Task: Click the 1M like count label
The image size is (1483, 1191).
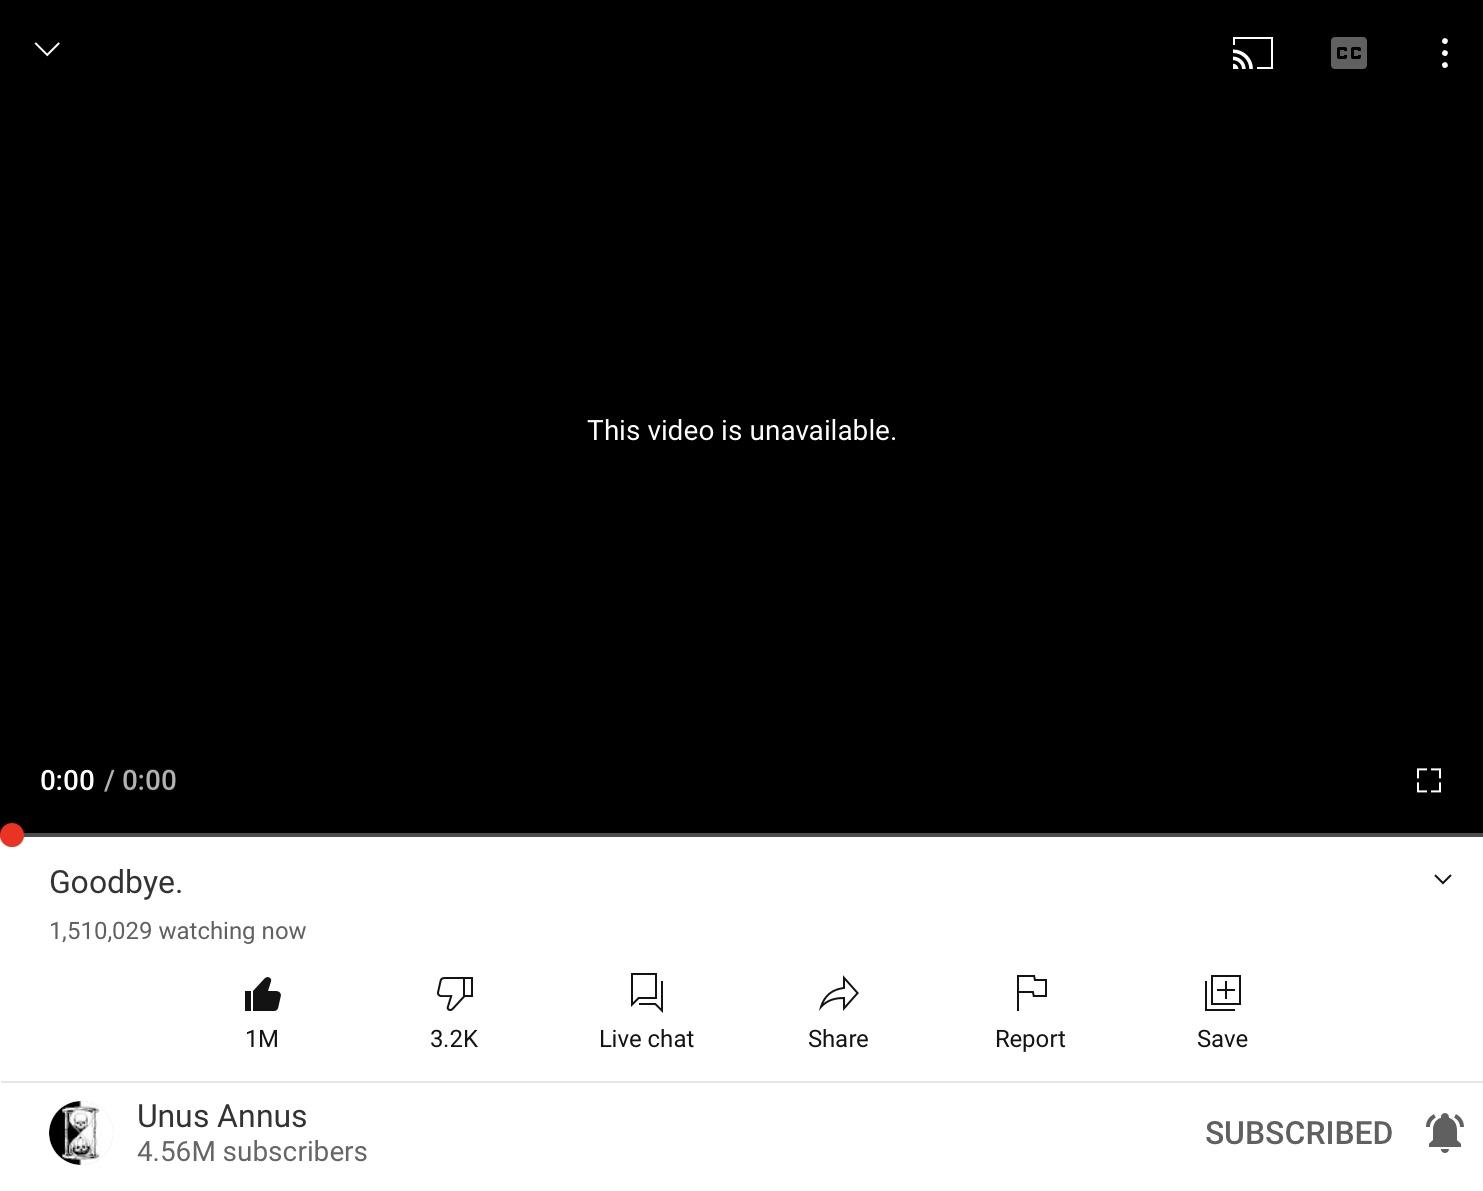Action: [x=262, y=1039]
